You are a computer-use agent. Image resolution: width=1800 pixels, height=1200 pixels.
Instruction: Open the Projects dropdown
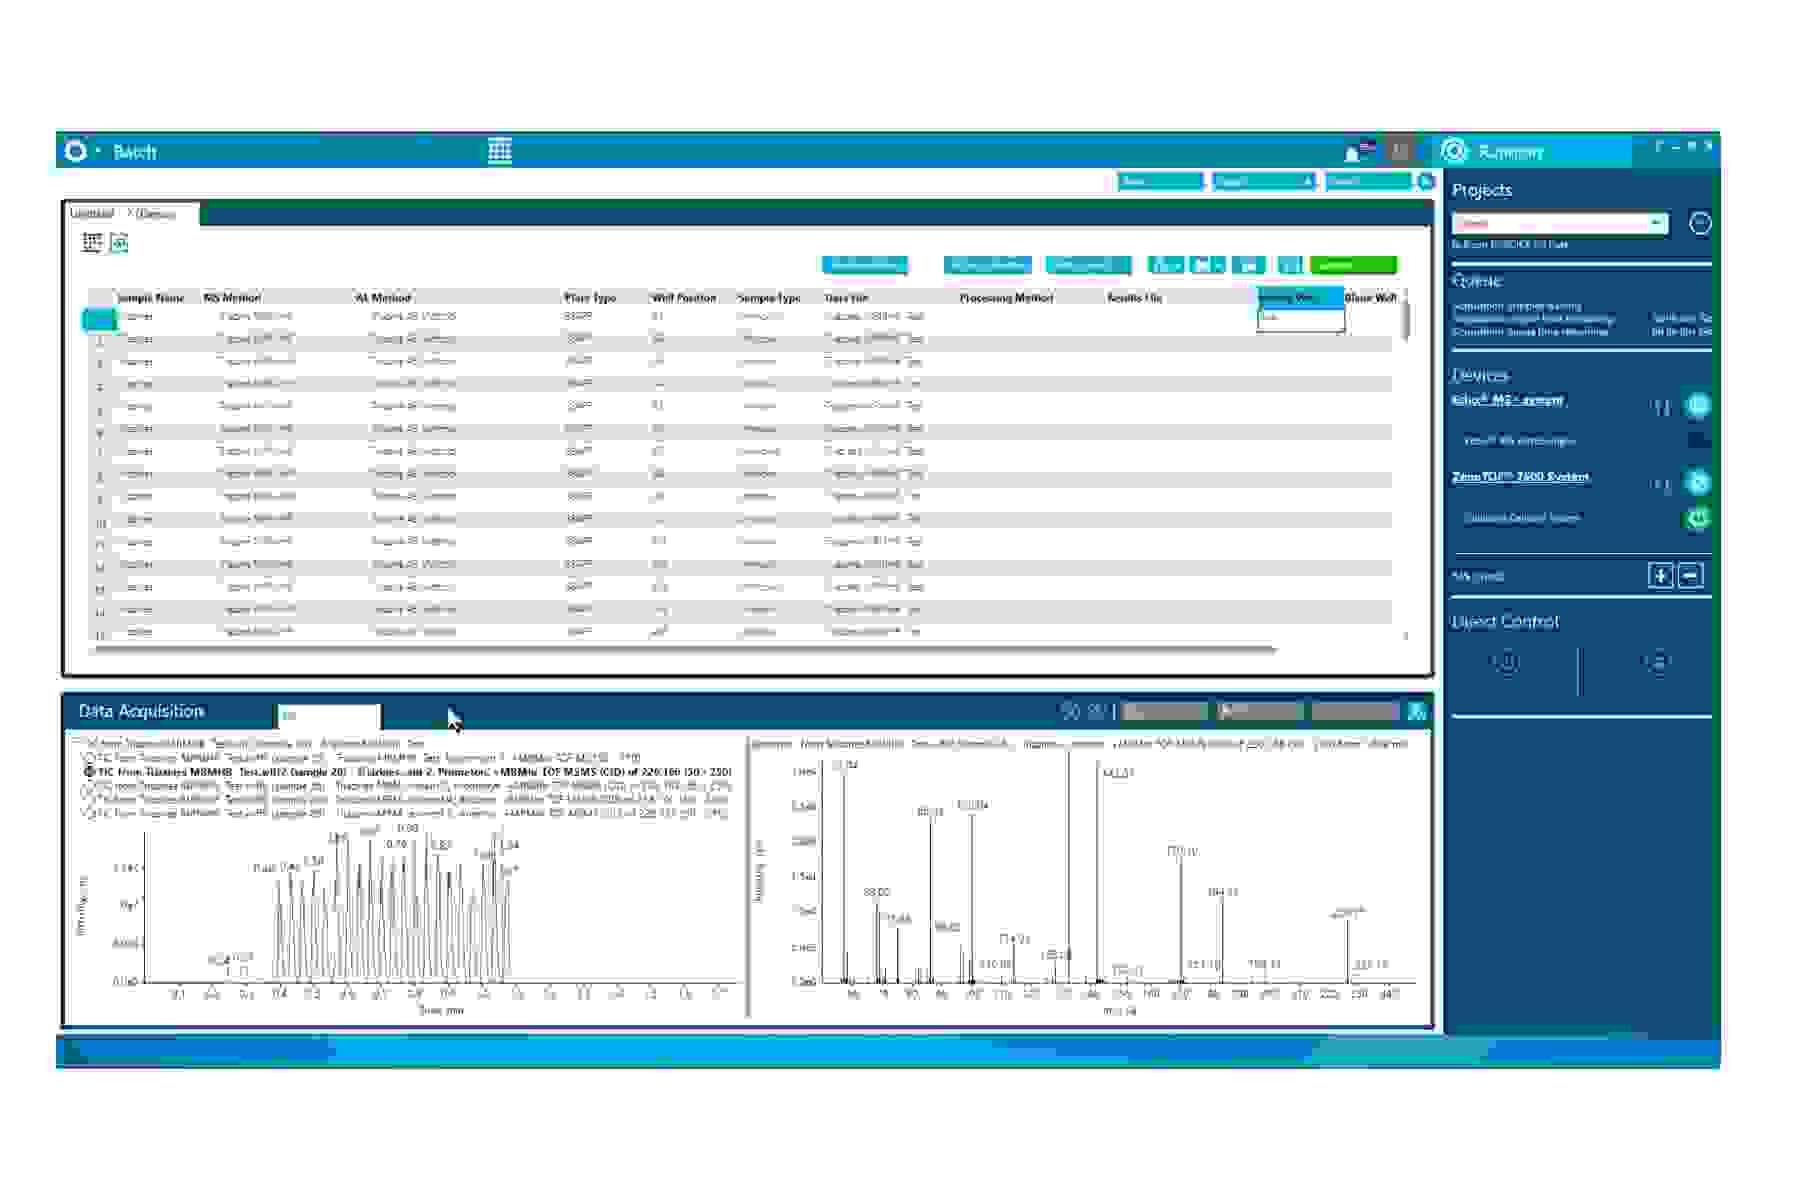(x=1560, y=223)
